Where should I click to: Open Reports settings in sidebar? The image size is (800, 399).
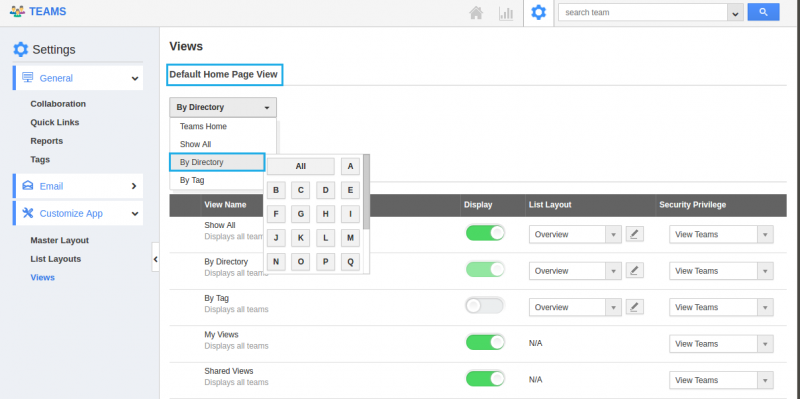[46, 141]
